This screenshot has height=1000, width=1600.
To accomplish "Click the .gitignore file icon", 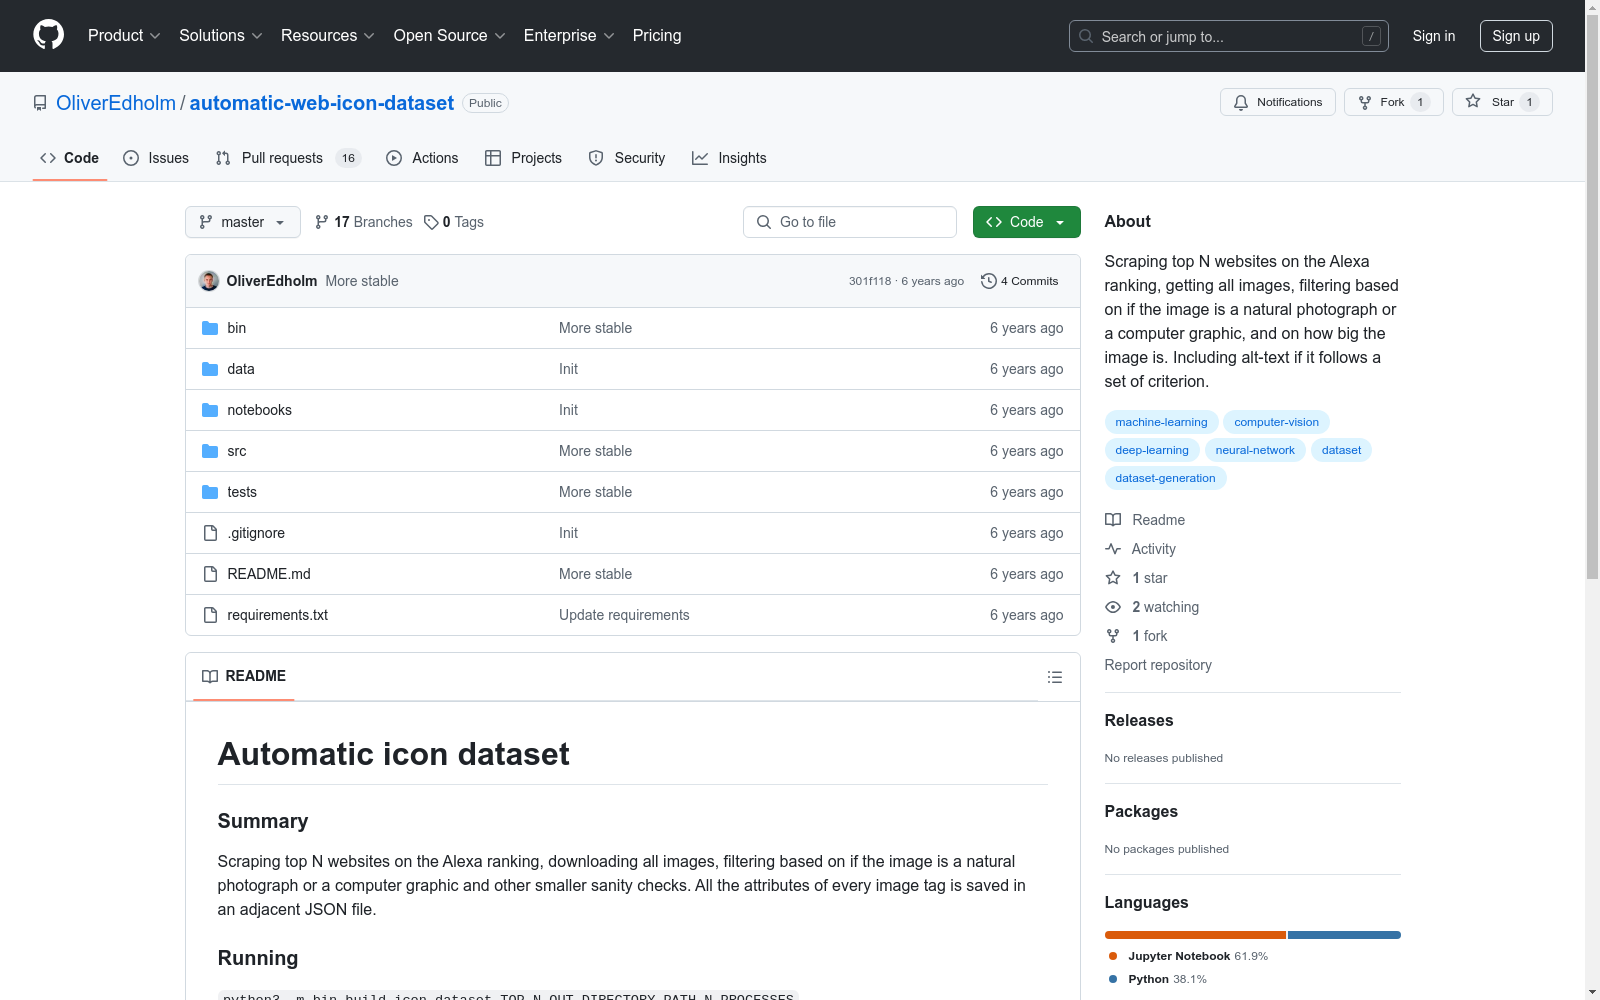I will click(210, 533).
